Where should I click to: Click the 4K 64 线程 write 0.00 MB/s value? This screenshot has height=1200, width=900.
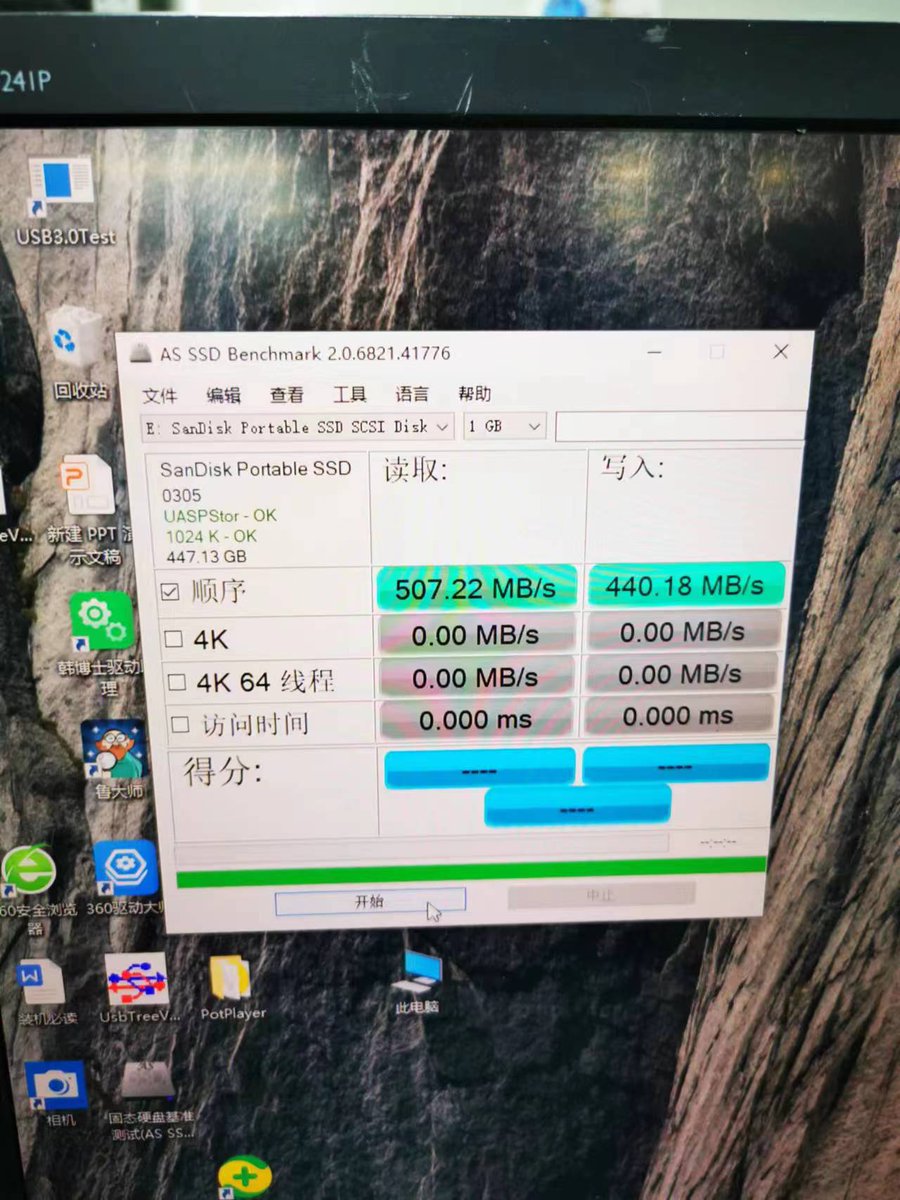tap(681, 675)
